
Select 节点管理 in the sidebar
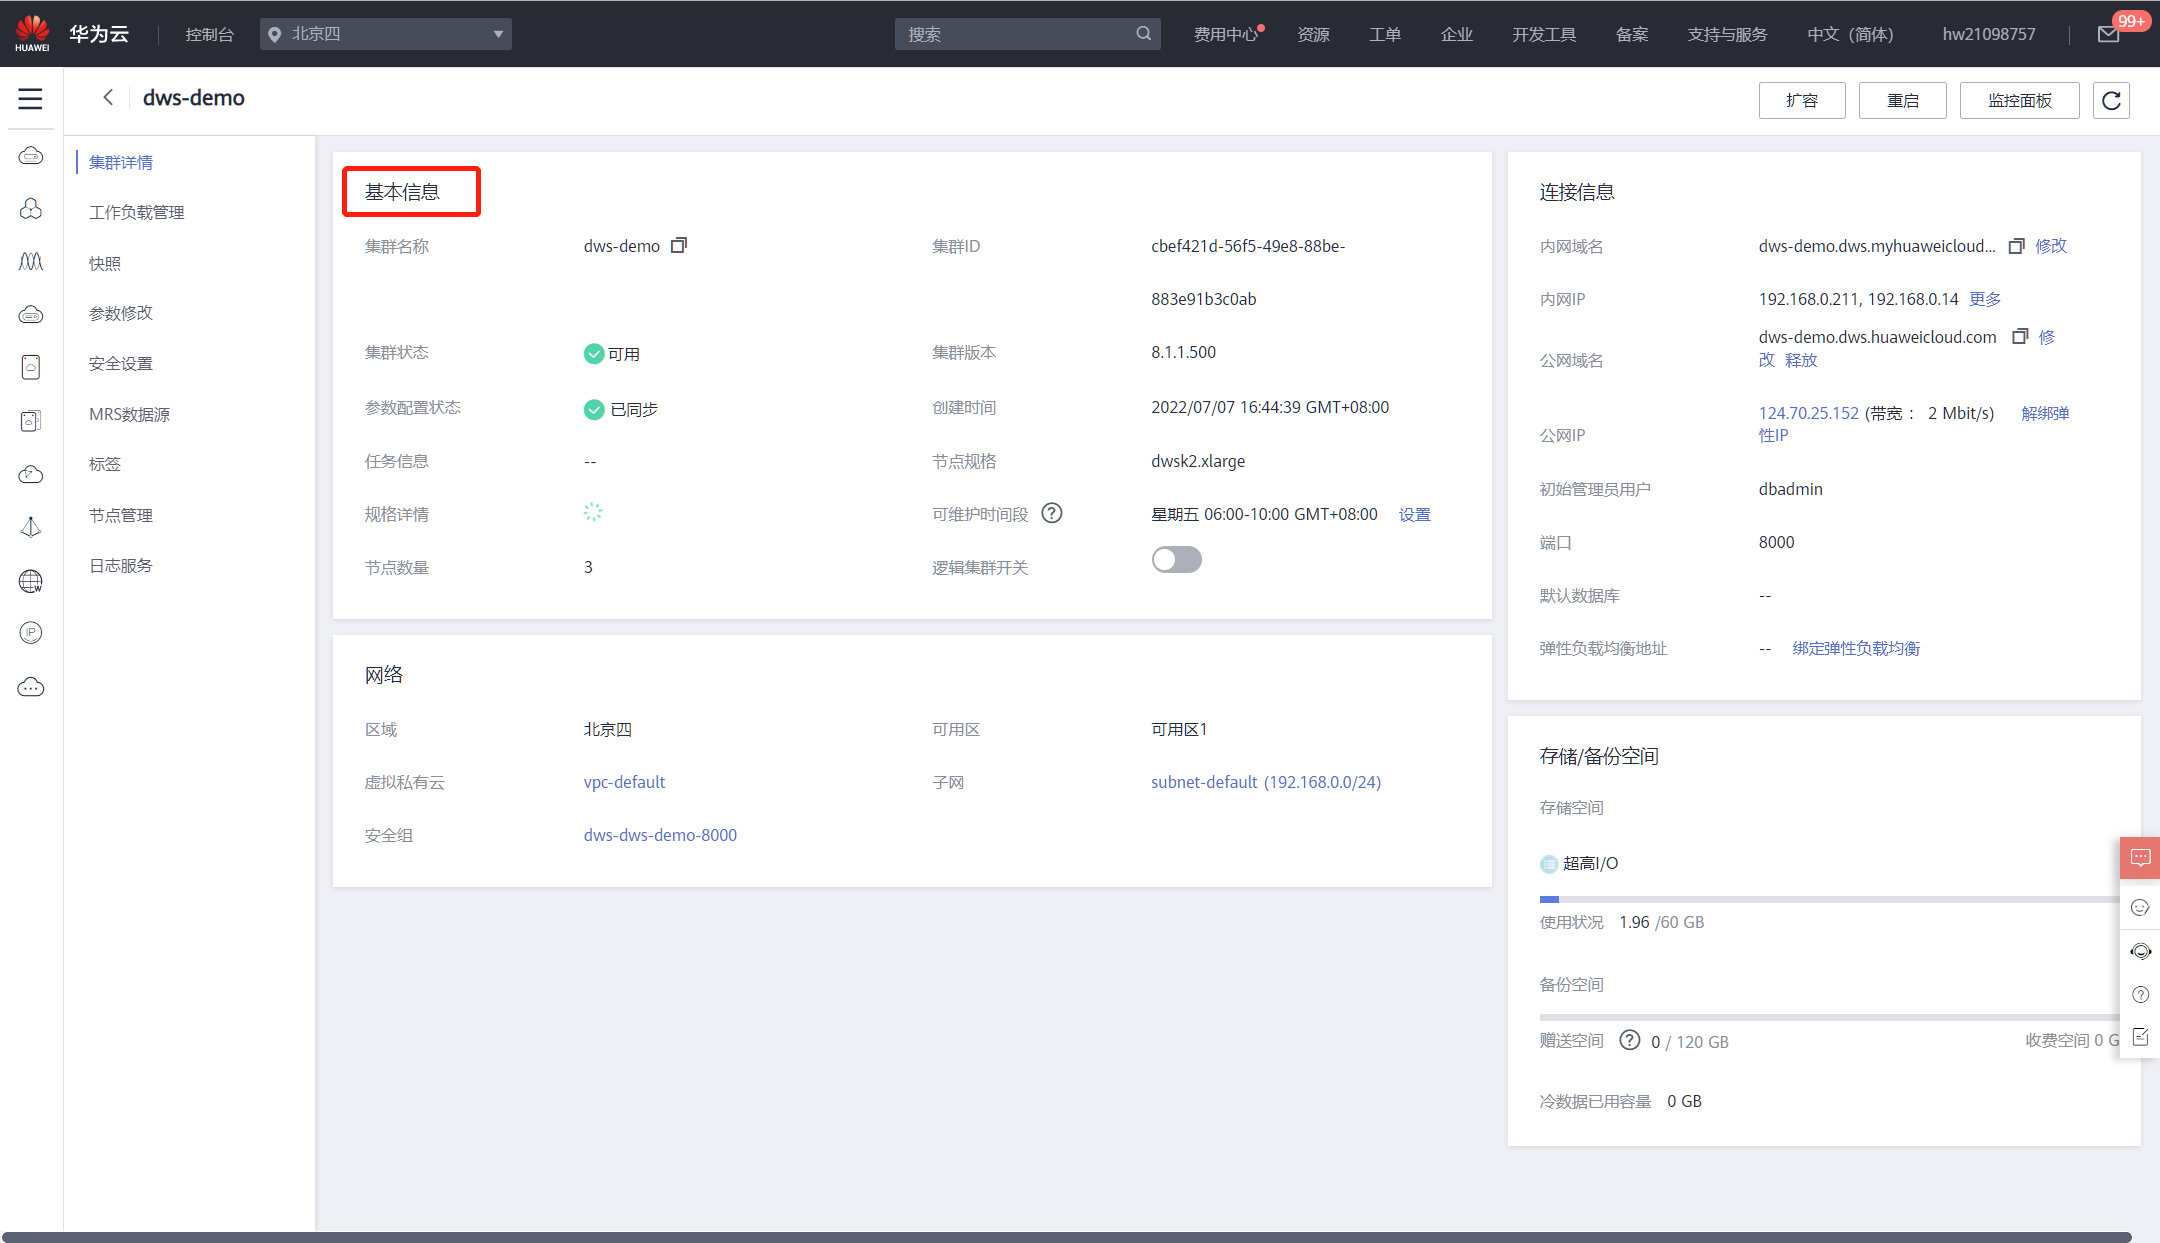tap(121, 515)
